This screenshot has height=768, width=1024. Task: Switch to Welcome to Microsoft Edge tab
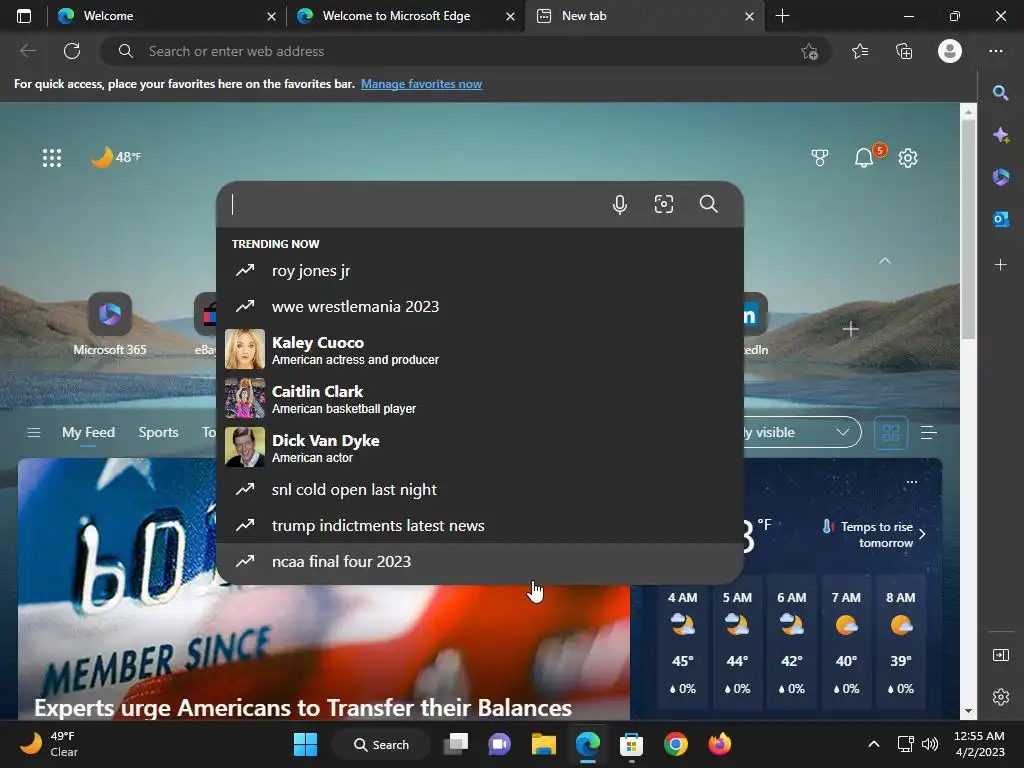[x=405, y=16]
